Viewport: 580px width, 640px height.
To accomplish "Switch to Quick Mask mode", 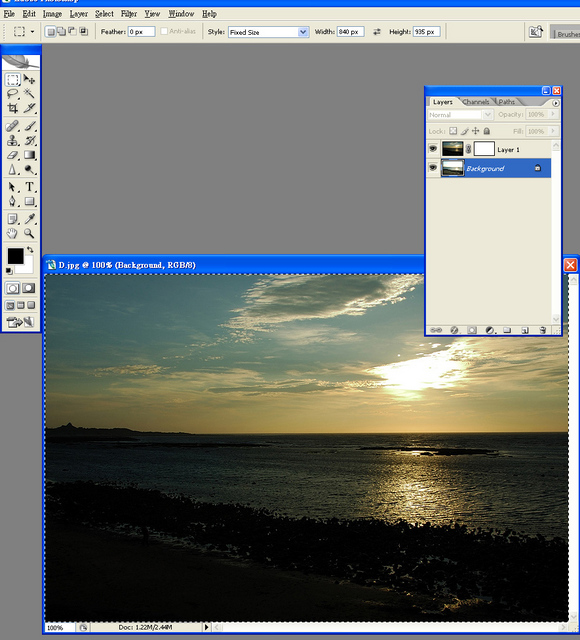I will pos(29,288).
